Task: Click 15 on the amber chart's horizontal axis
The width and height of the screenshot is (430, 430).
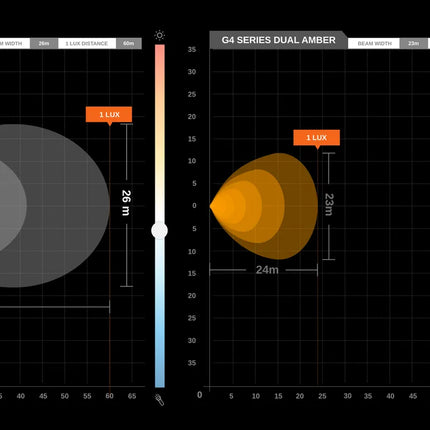Action: coord(278,396)
